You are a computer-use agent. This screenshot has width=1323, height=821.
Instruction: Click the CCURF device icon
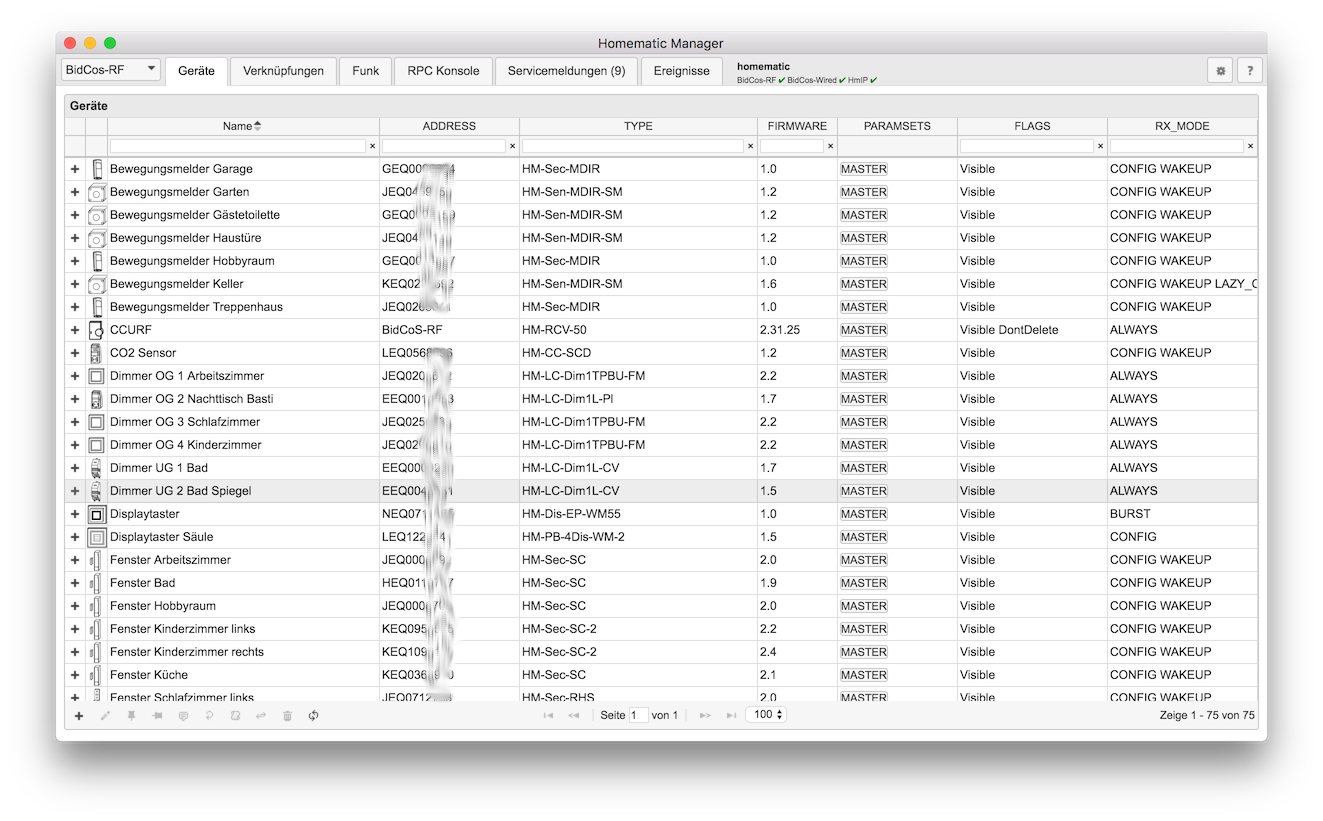[96, 330]
